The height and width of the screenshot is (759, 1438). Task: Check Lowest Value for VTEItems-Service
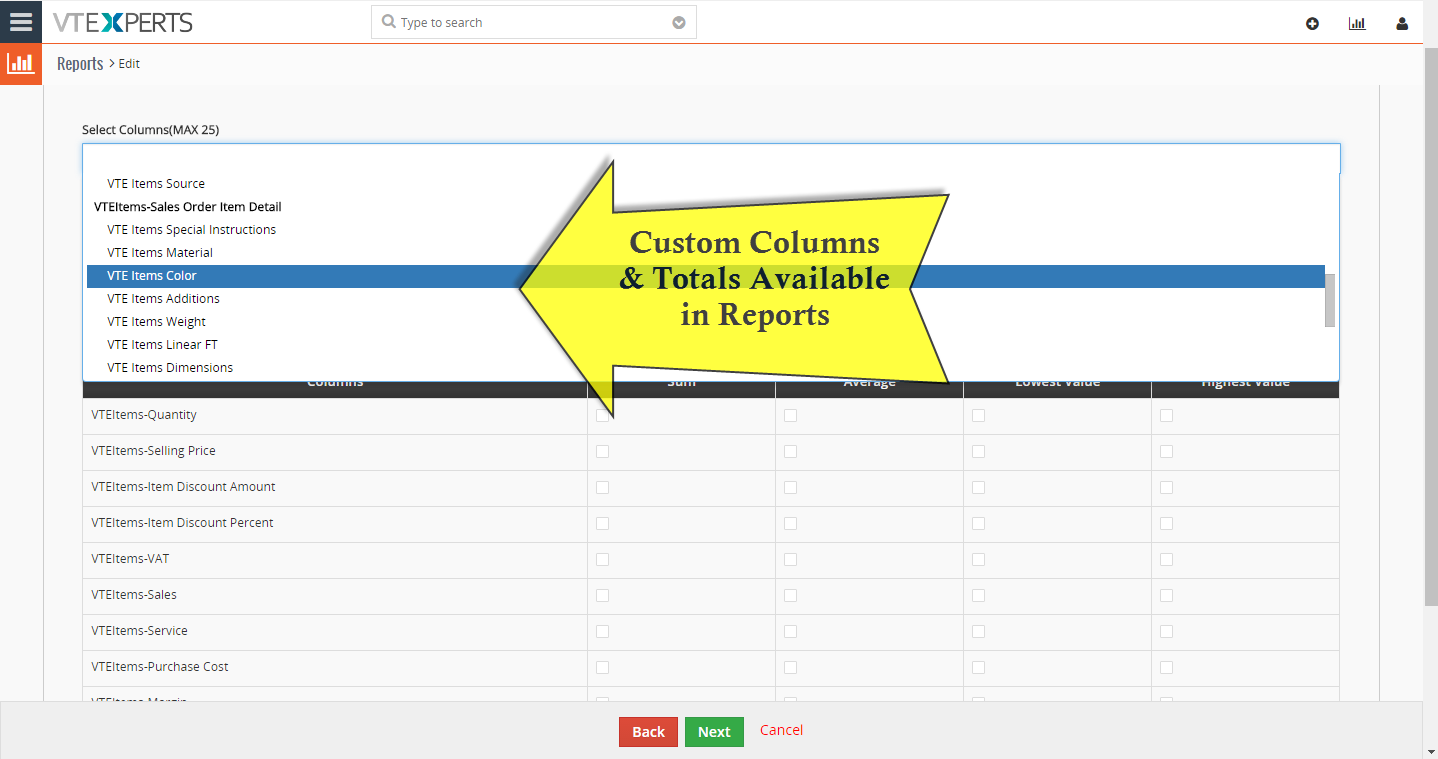(978, 631)
